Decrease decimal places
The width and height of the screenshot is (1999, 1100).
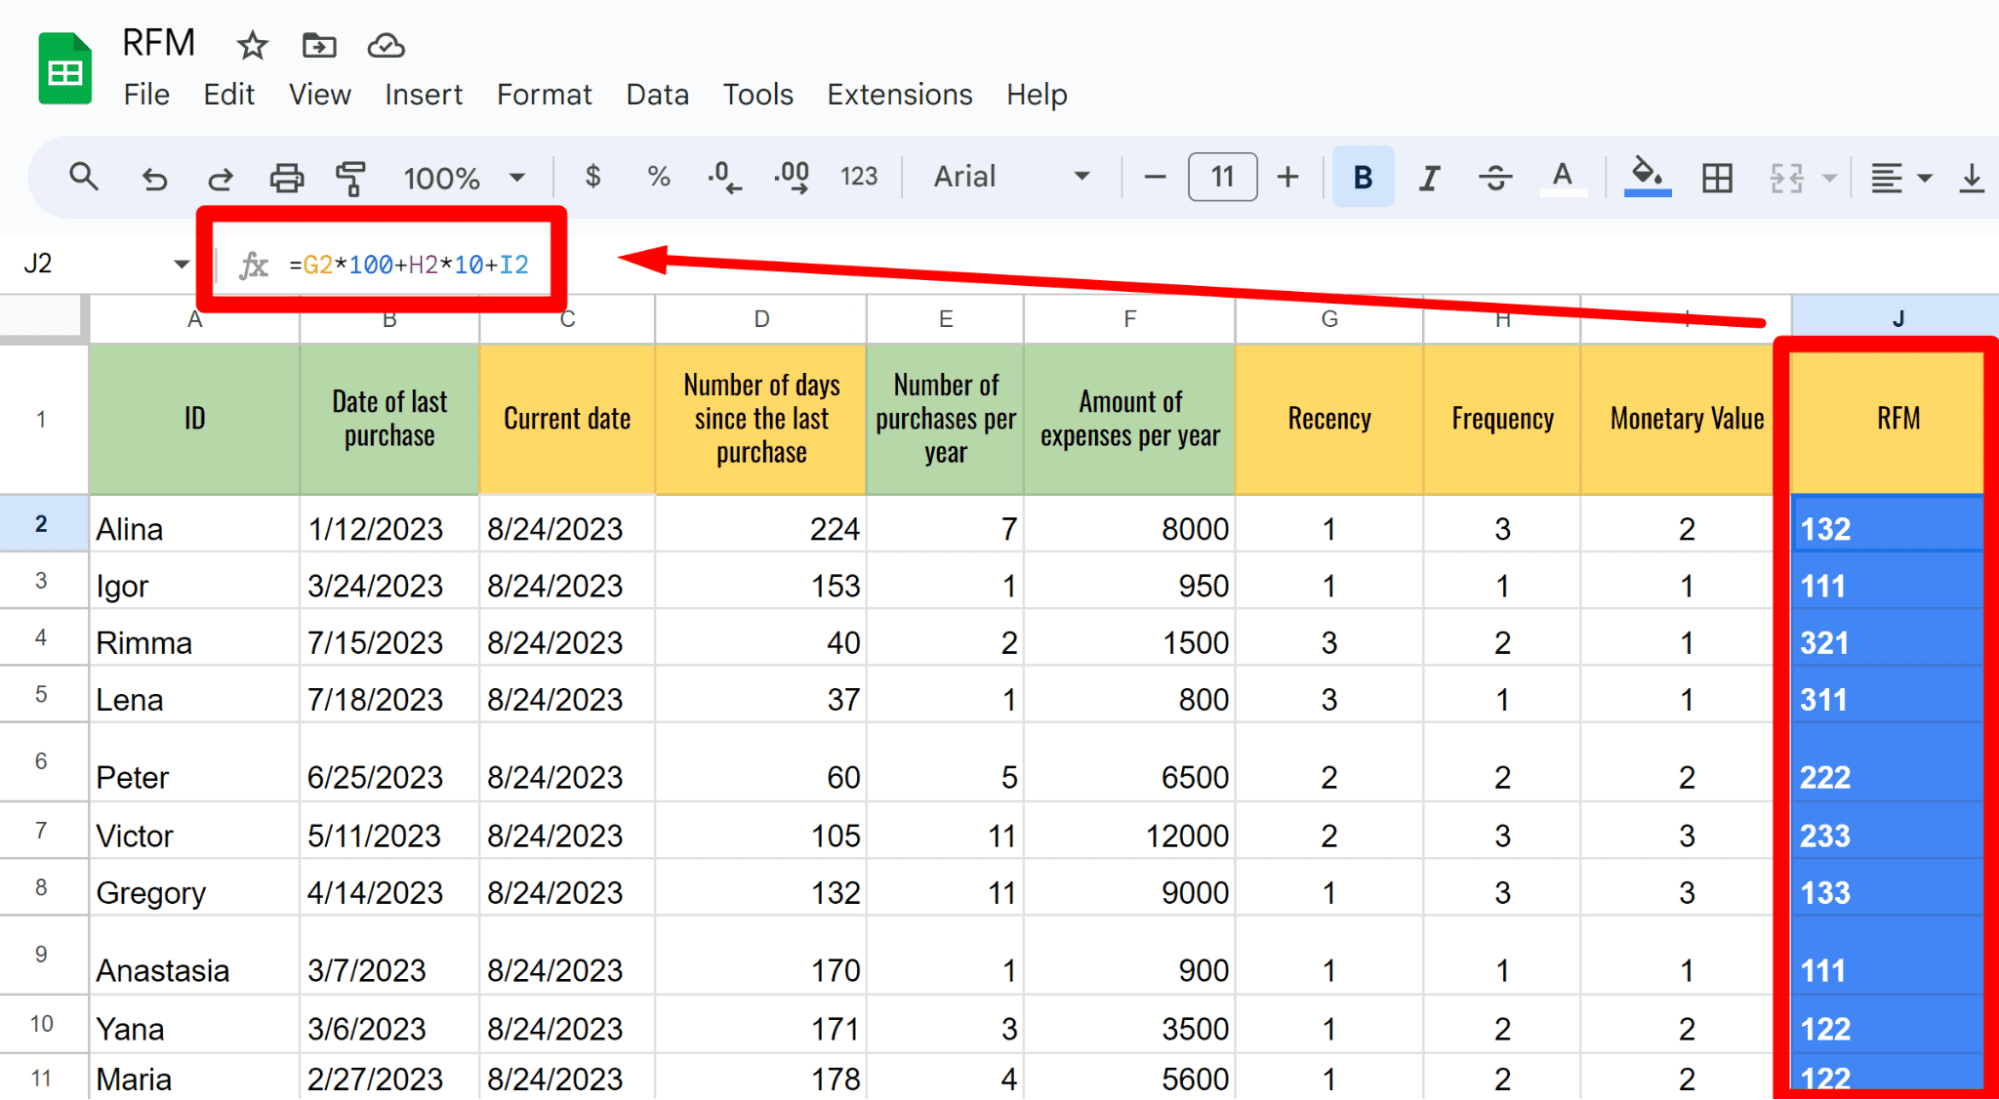coord(723,177)
